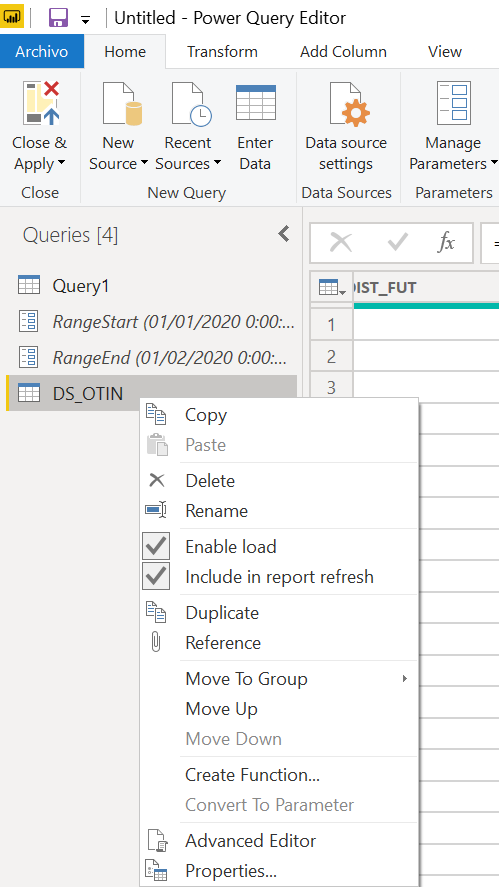Switch to the Add Column tab

343,51
